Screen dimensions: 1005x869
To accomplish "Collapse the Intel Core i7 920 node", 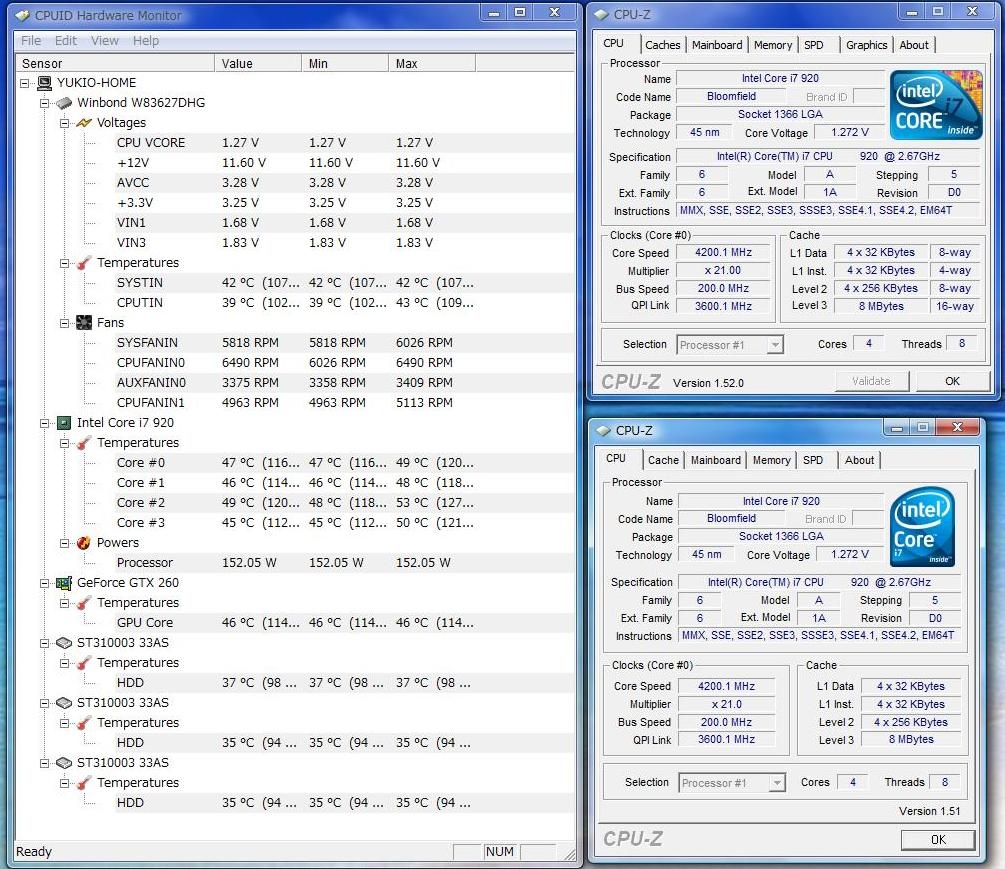I will (x=44, y=423).
